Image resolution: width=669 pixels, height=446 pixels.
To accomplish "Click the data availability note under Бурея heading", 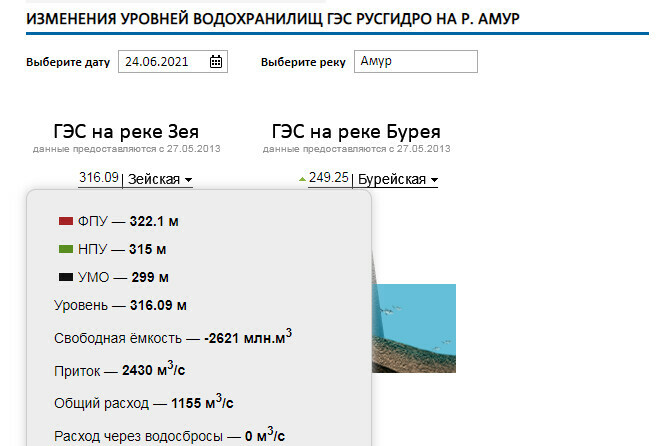I will coord(357,149).
